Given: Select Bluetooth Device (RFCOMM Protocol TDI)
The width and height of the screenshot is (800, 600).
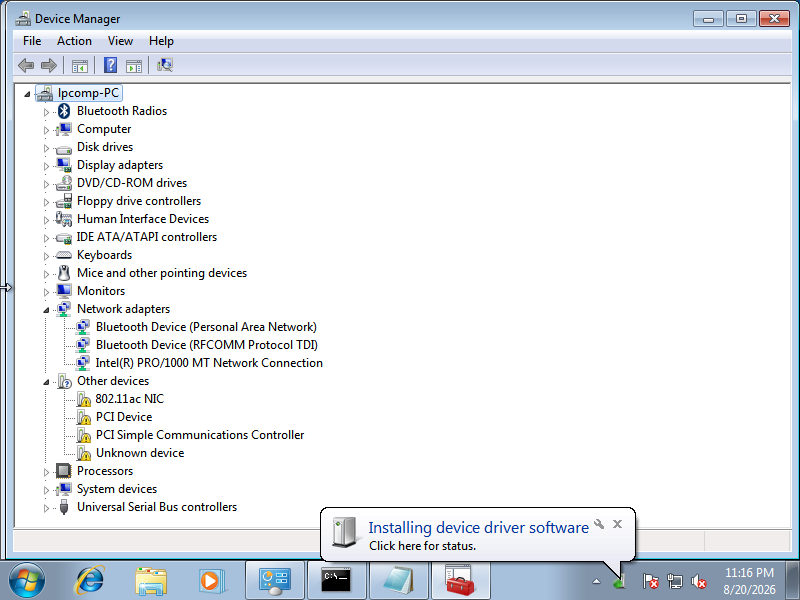Looking at the screenshot, I should click(x=207, y=345).
